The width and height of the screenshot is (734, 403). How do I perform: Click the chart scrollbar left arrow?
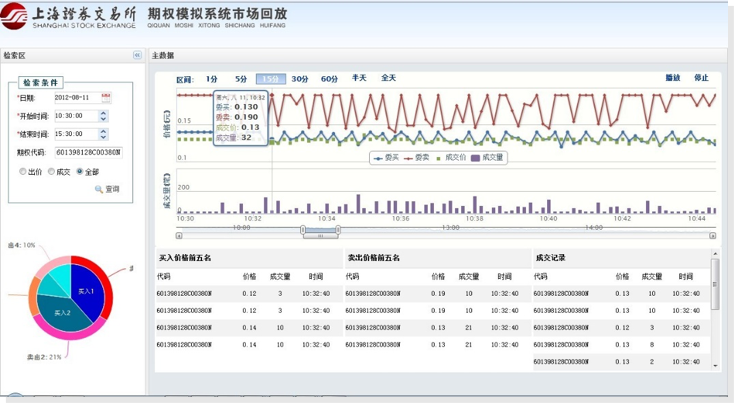click(179, 236)
